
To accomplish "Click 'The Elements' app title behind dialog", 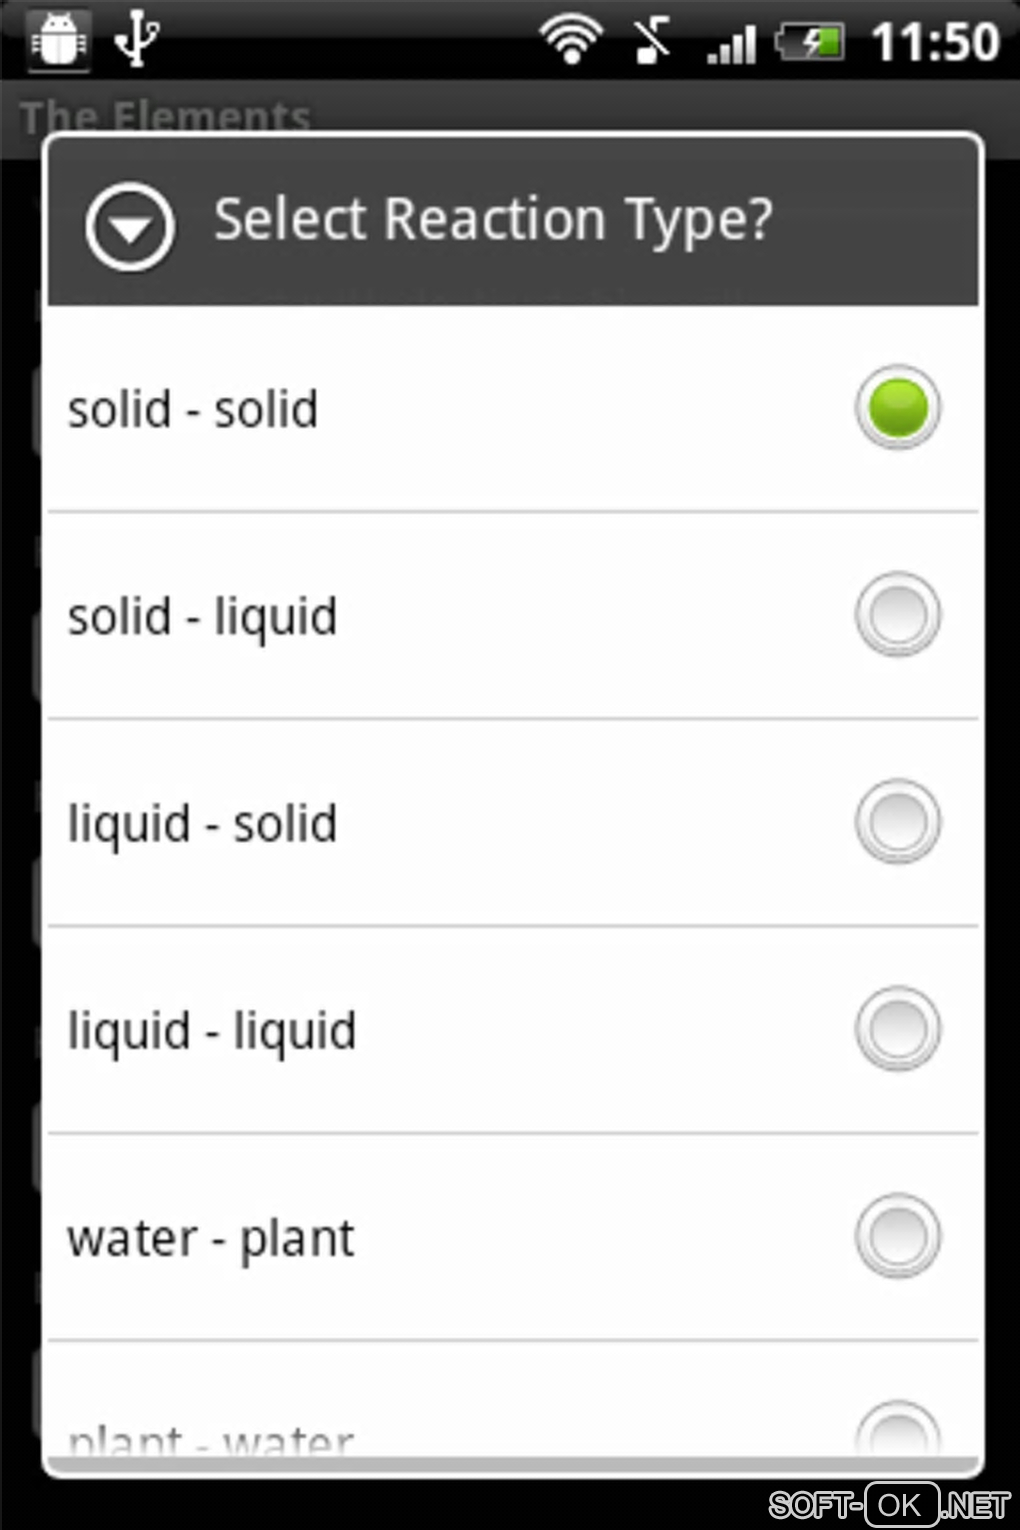I will (165, 116).
